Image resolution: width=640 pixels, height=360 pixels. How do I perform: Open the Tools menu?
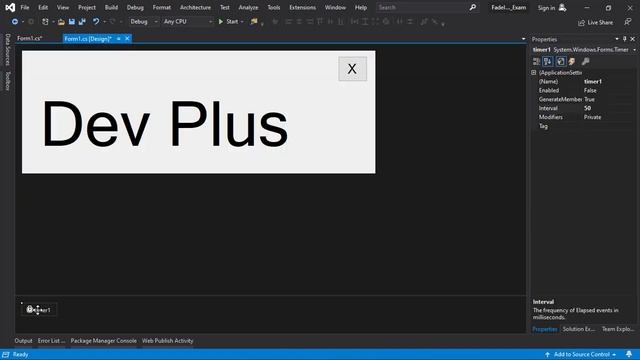273,7
